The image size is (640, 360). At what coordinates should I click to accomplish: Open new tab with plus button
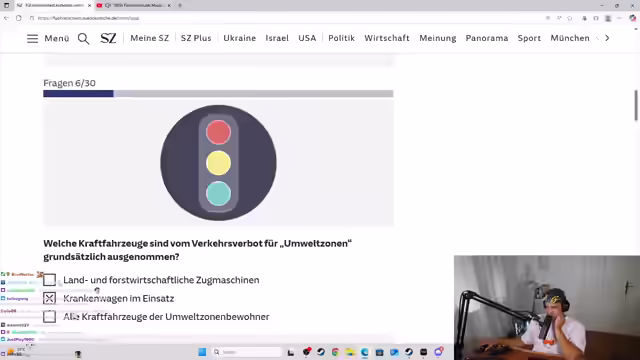tap(180, 5)
